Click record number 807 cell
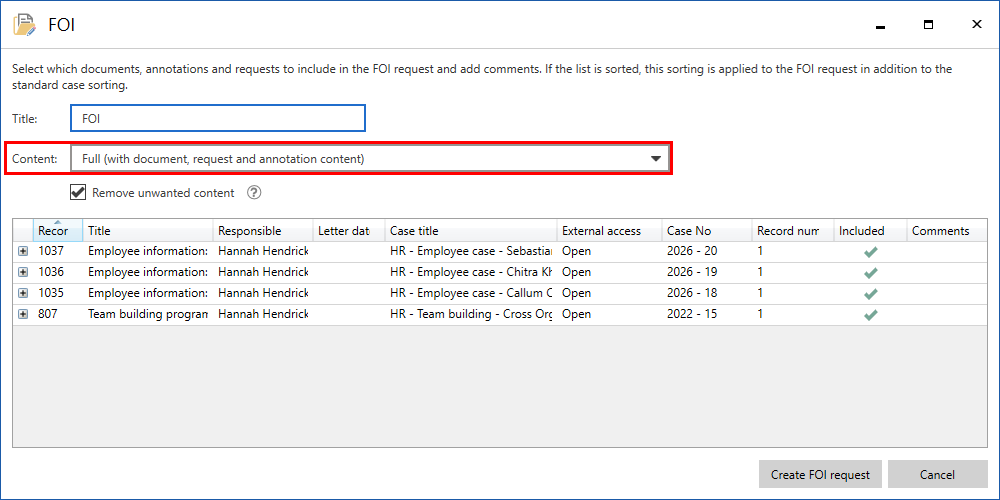 click(x=48, y=314)
